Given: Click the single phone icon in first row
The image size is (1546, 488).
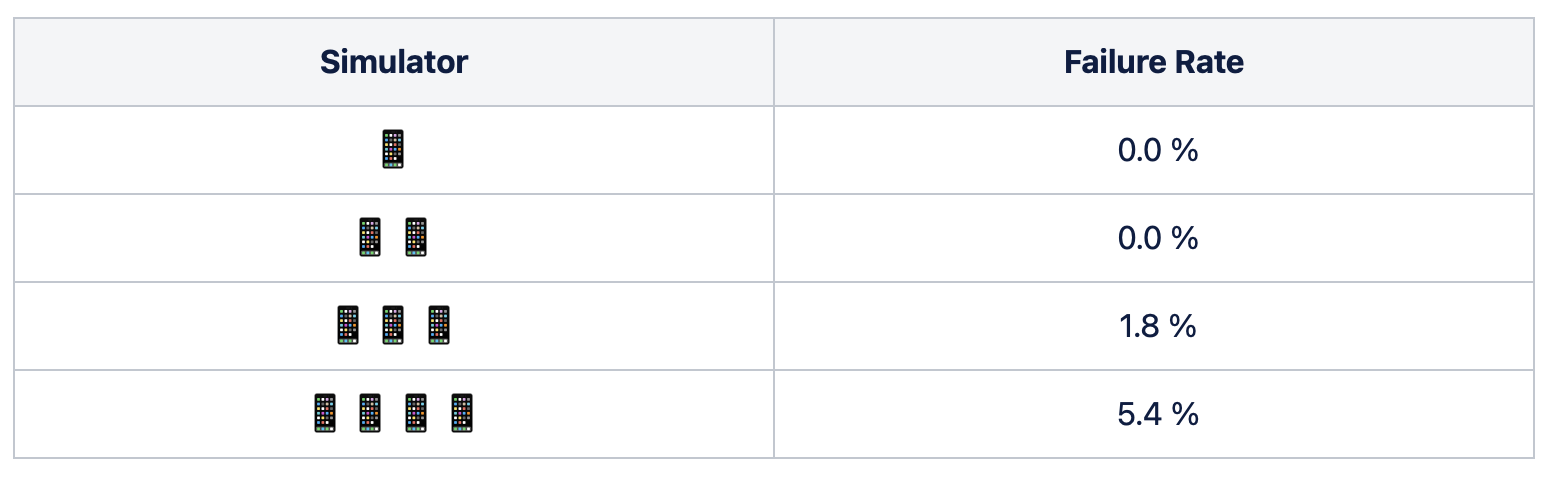Looking at the screenshot, I should click(393, 150).
